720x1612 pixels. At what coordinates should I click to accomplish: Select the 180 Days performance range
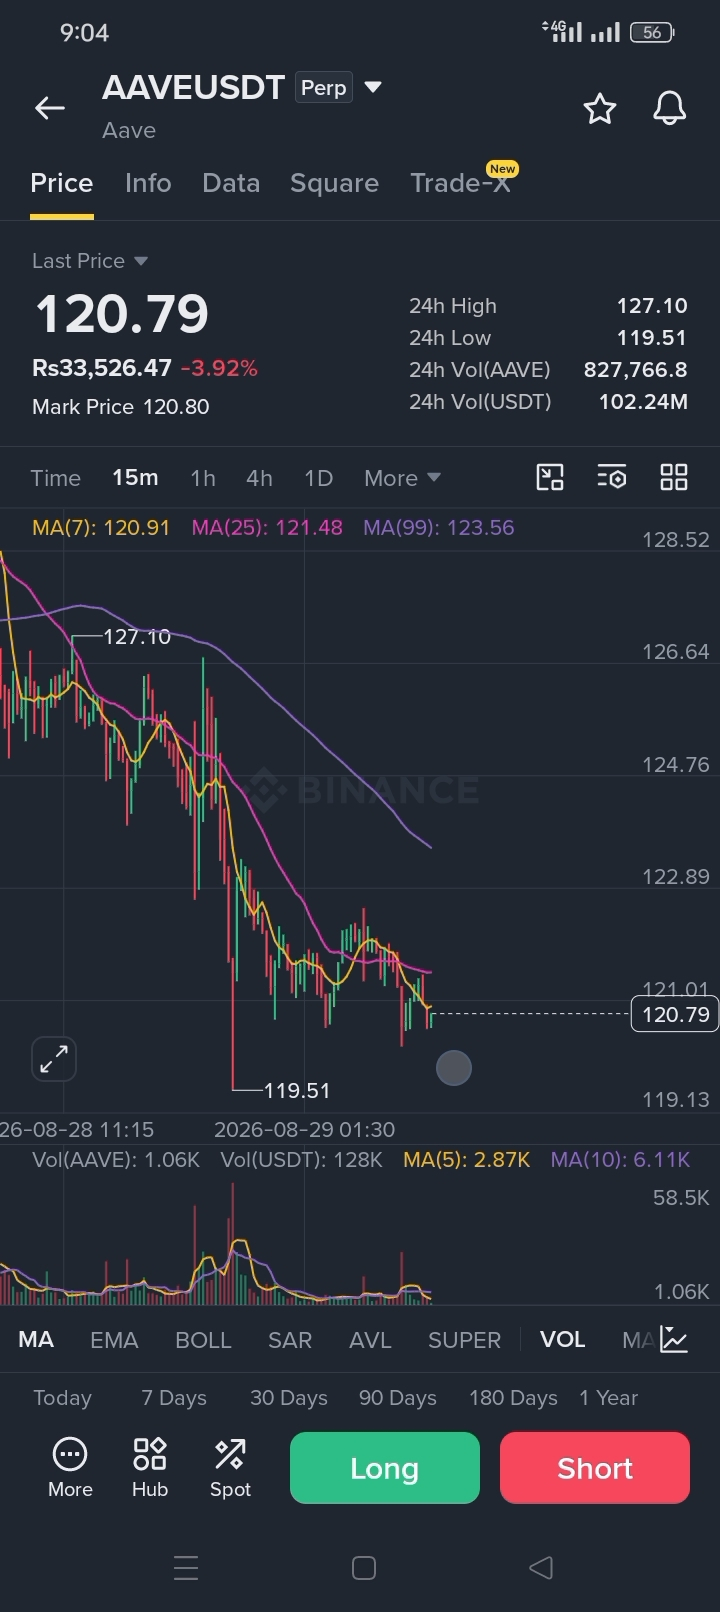pos(513,1398)
